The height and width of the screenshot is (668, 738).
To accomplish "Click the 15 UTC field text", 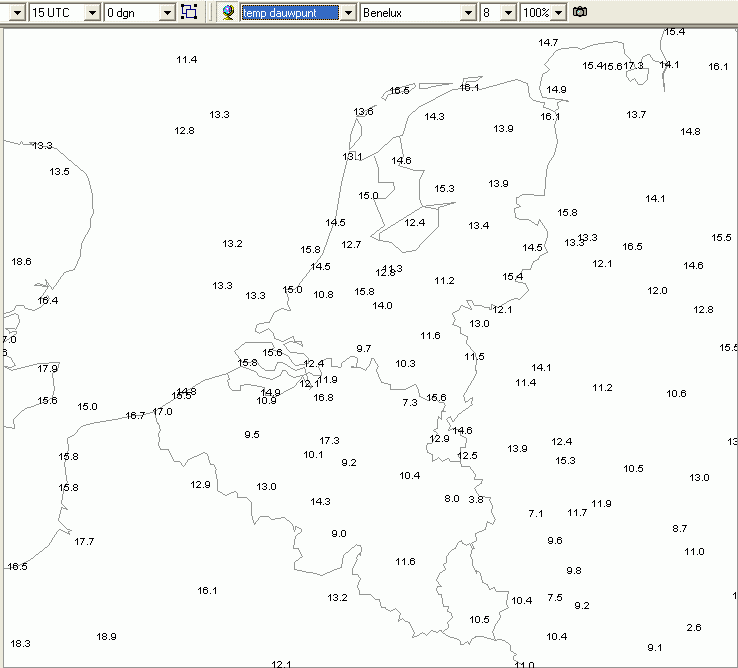I will tap(50, 13).
